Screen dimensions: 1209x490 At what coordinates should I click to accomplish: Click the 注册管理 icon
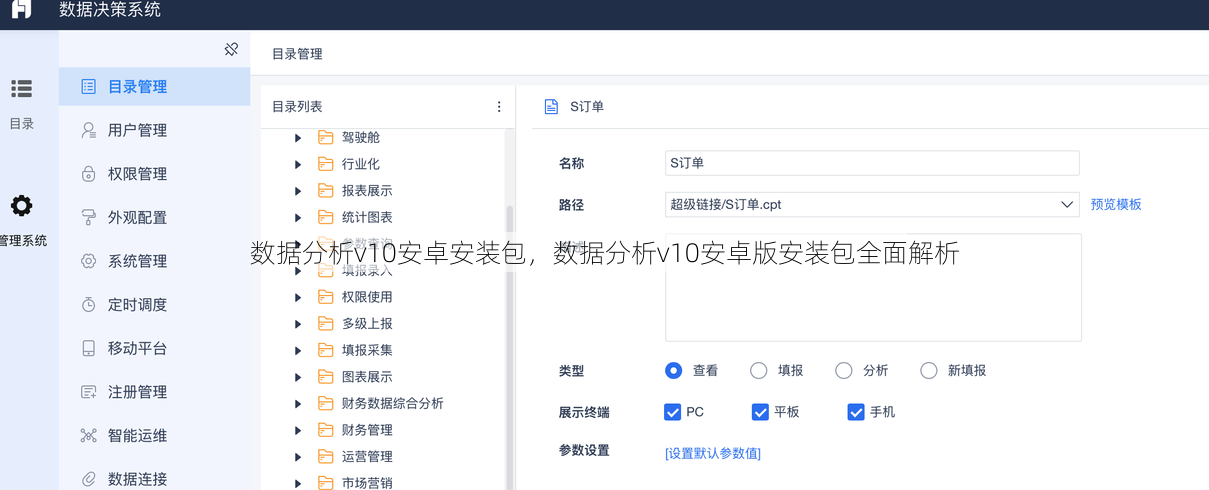coord(88,392)
